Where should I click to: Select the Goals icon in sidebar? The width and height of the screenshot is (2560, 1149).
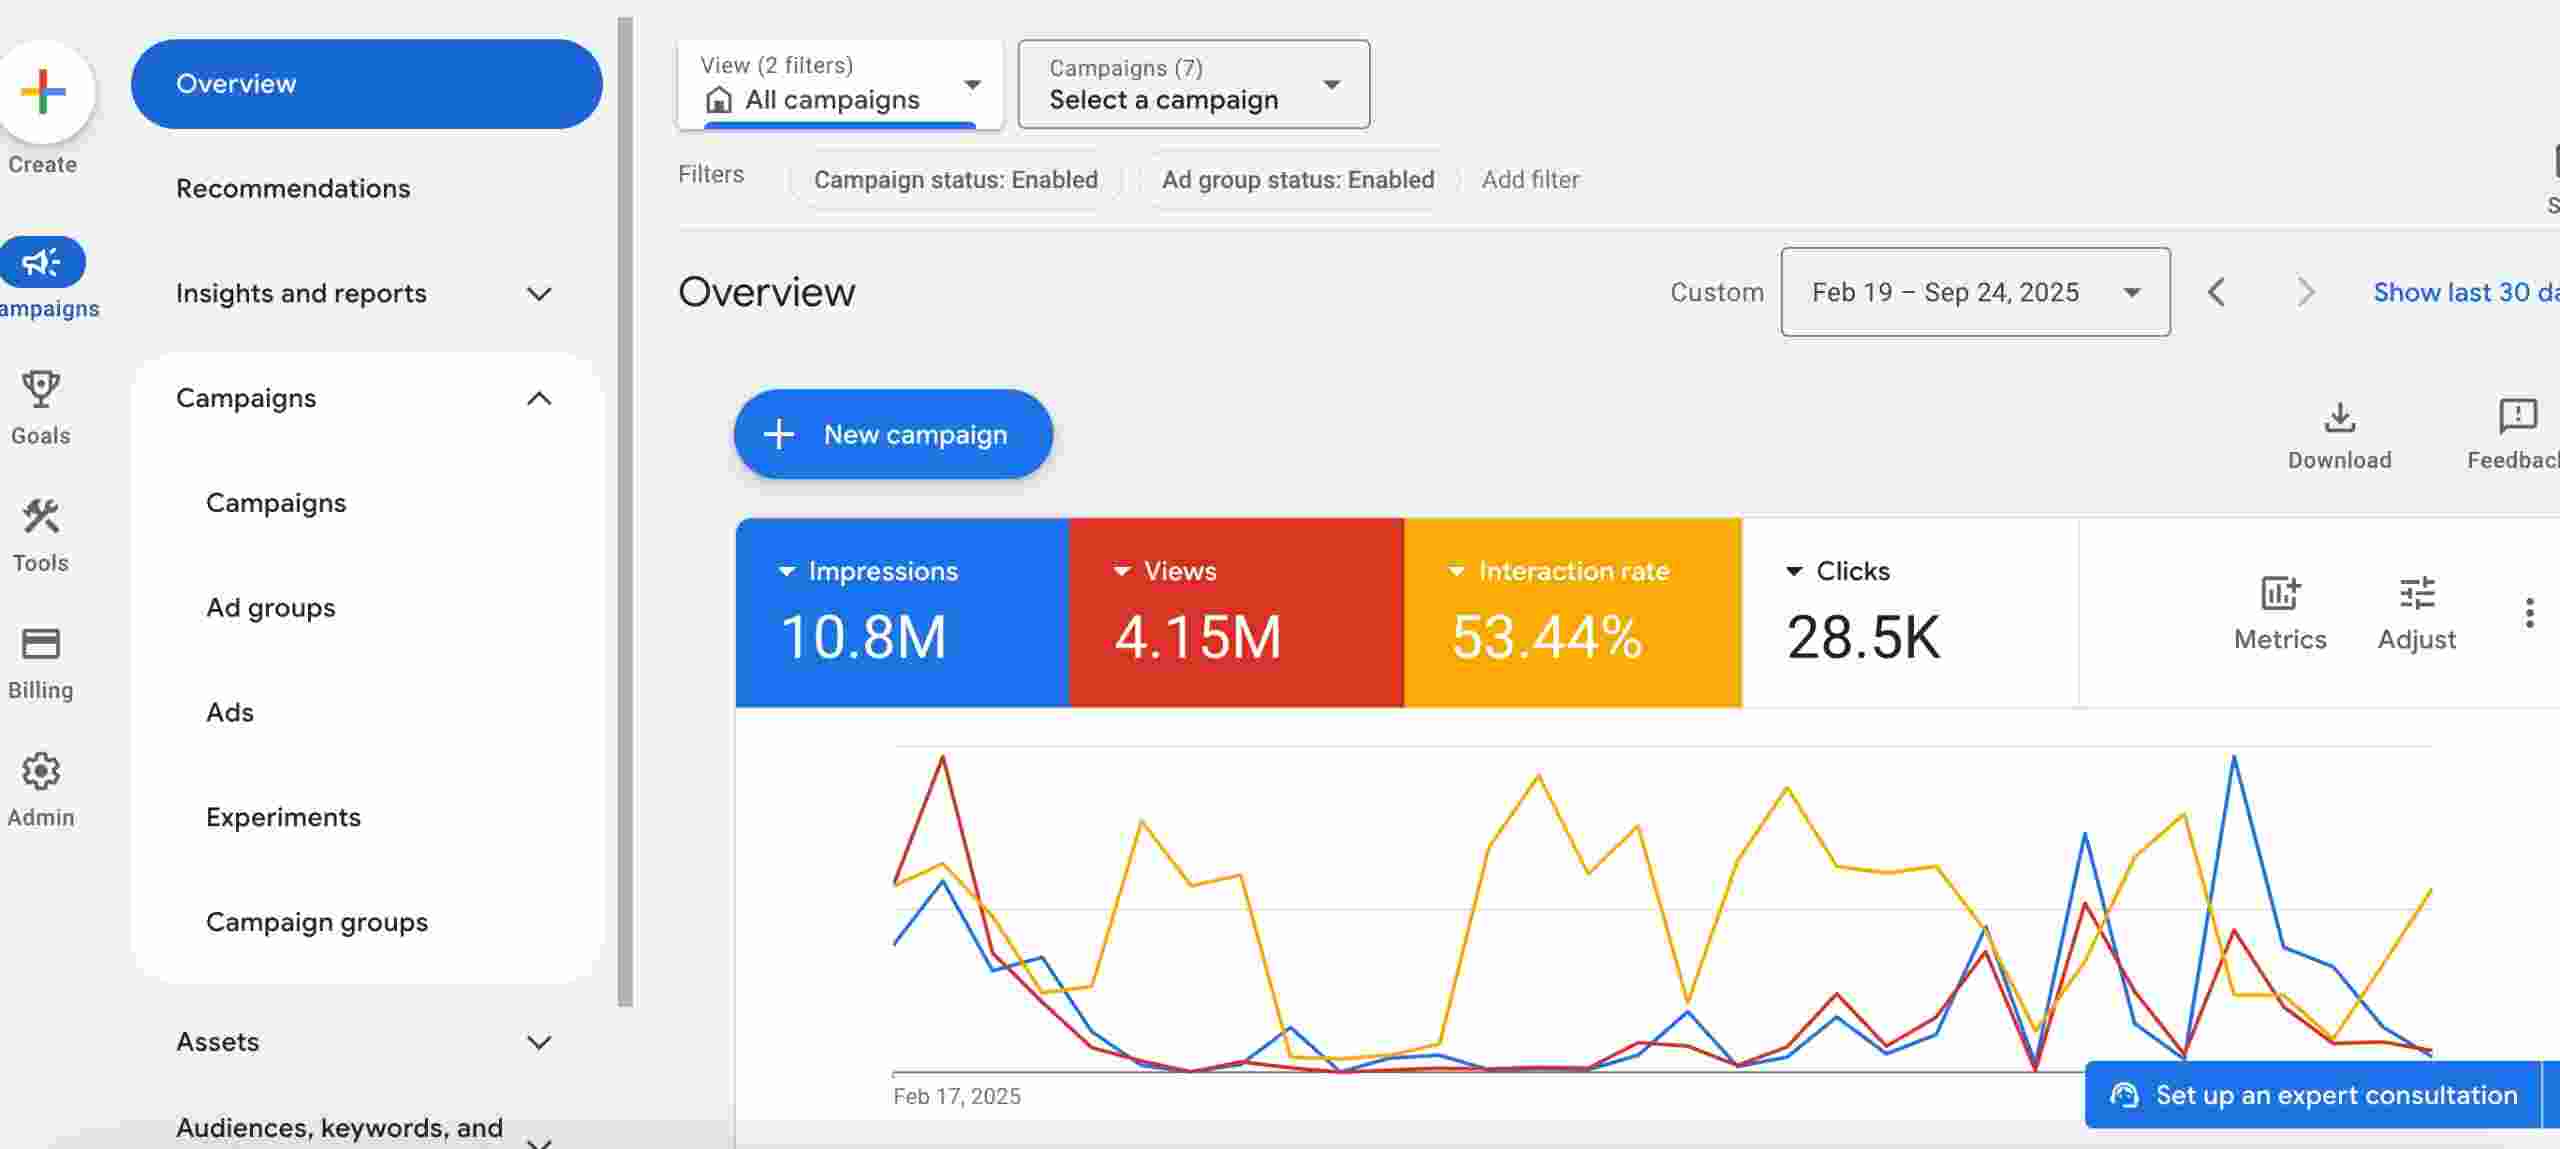[40, 390]
